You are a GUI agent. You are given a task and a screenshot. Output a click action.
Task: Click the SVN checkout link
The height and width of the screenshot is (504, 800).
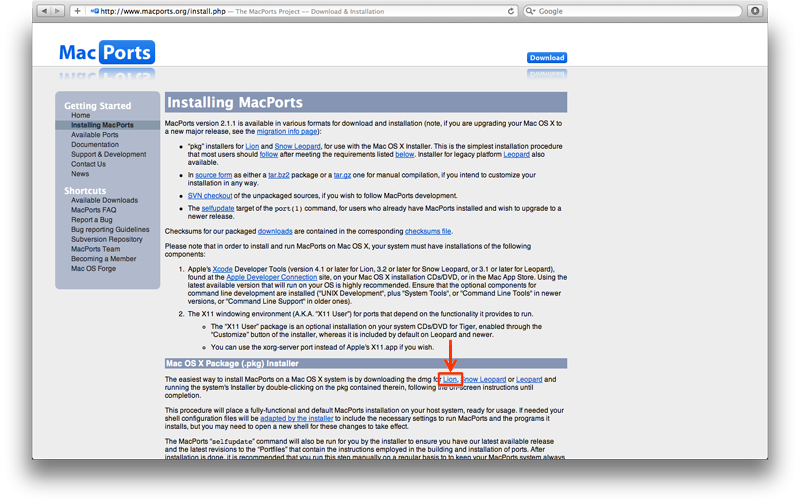tap(210, 196)
